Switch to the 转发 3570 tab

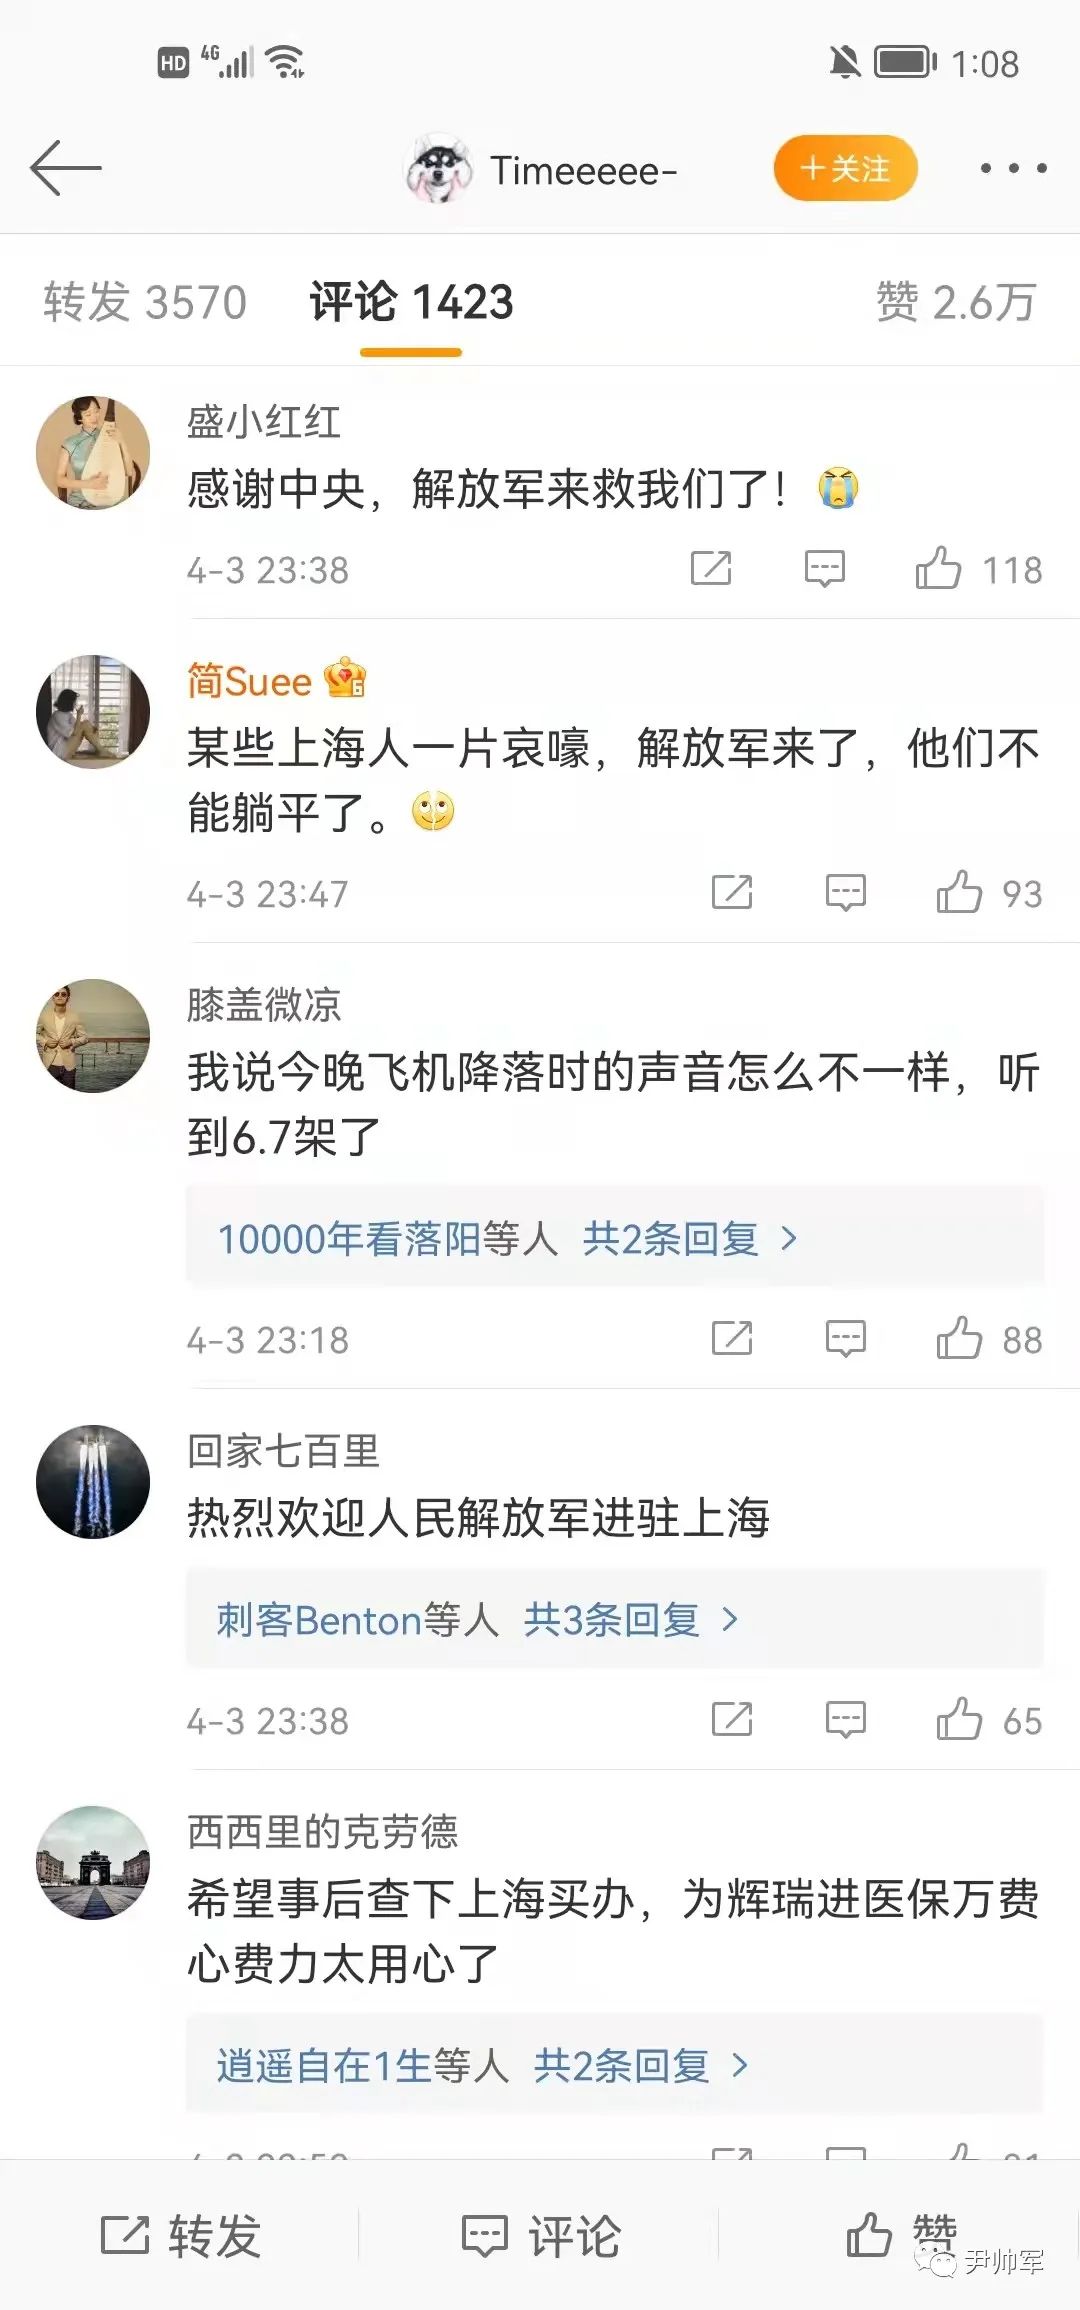point(145,302)
